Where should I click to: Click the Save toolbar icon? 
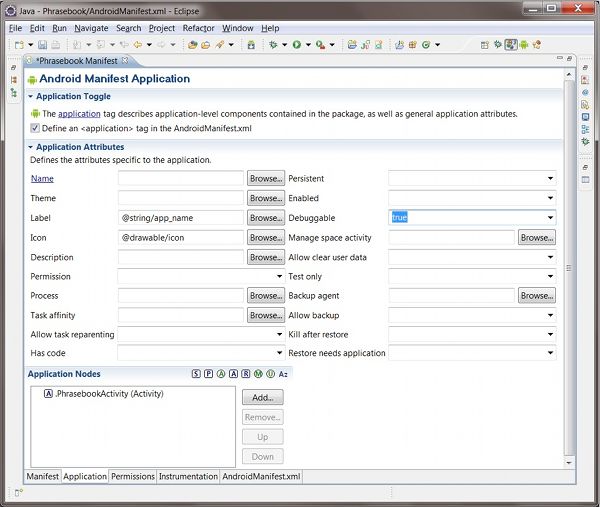pyautogui.click(x=42, y=45)
